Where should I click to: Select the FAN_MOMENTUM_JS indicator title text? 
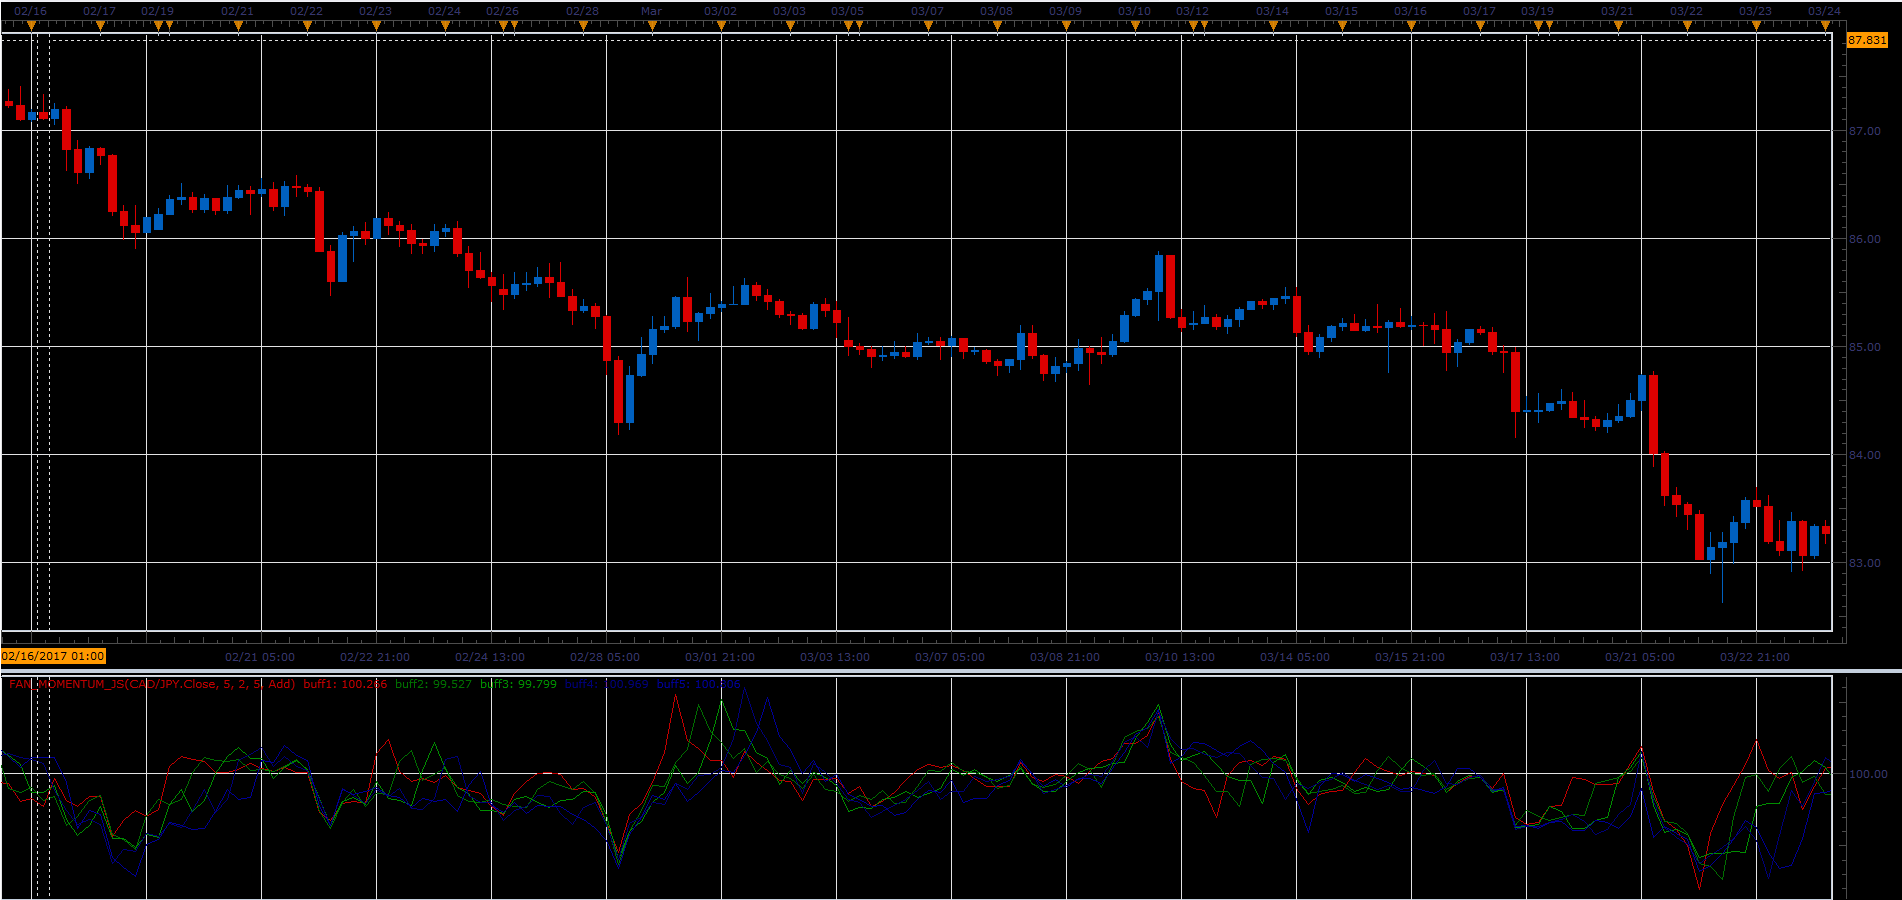[152, 684]
